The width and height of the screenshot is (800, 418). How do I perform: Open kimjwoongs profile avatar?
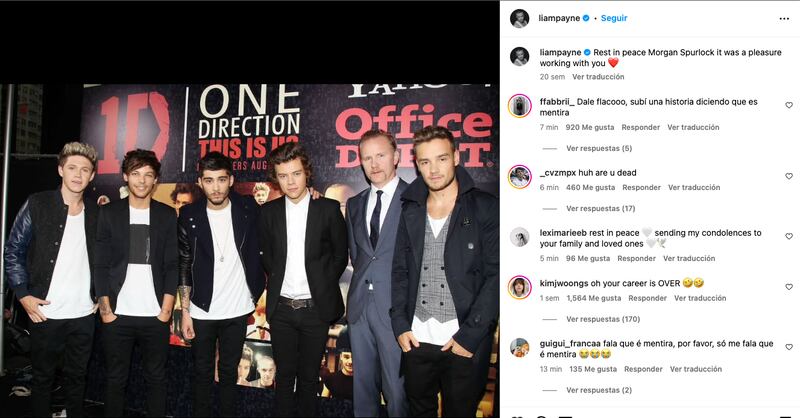[519, 287]
